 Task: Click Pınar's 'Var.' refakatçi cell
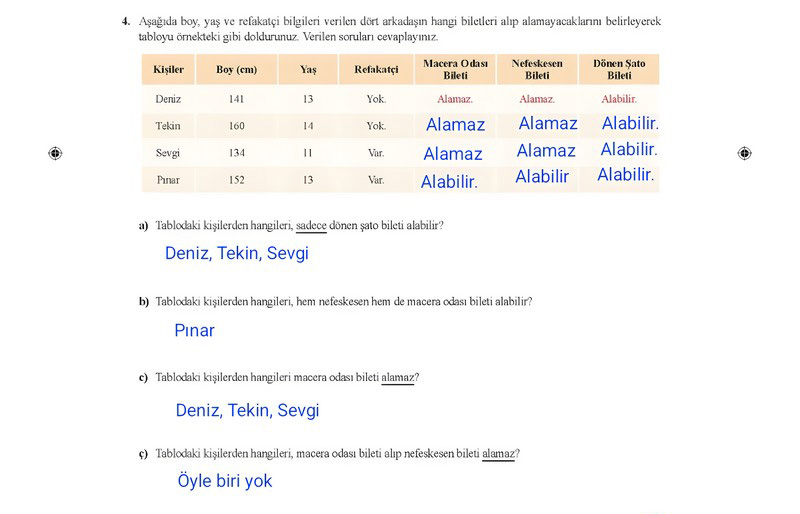tap(376, 180)
